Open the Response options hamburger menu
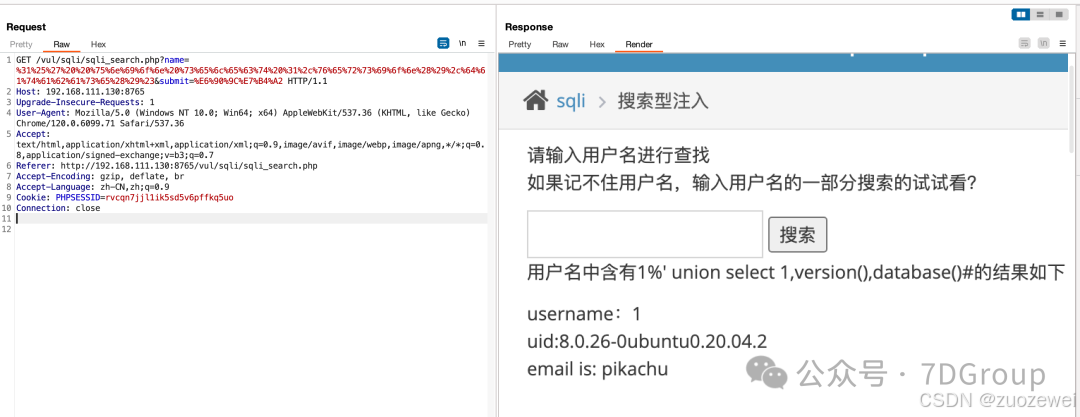This screenshot has height=417, width=1080. point(1063,43)
